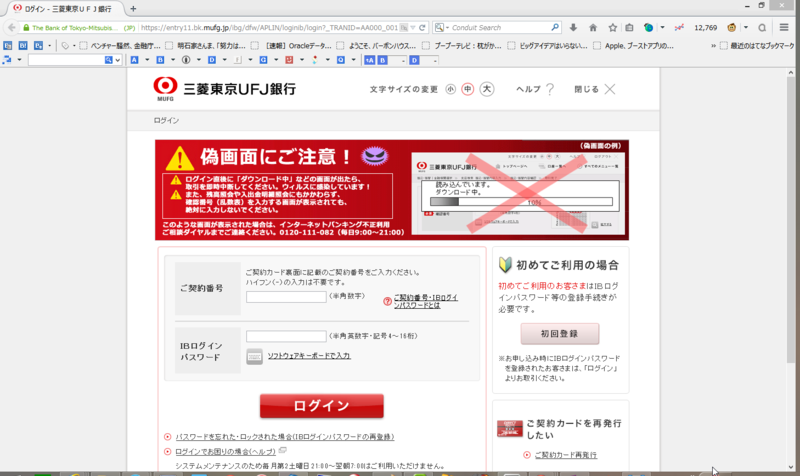Click the tag icon in bookmarks toolbar
This screenshot has width=800, height=476.
tap(65, 45)
